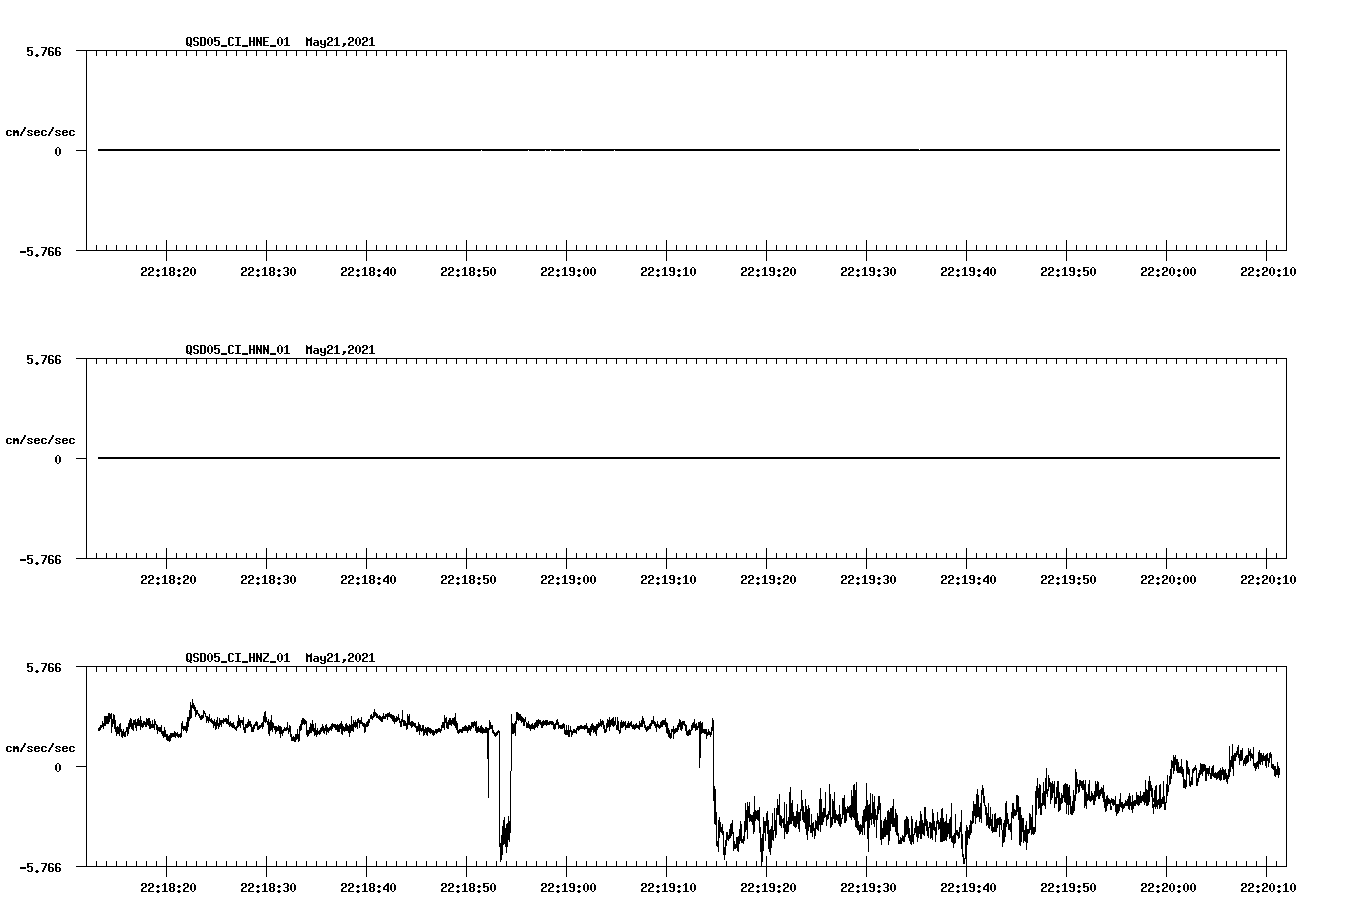The width and height of the screenshot is (1358, 924).
Task: Click 22:18:20 time label under HNZ plot
Action: tap(168, 888)
